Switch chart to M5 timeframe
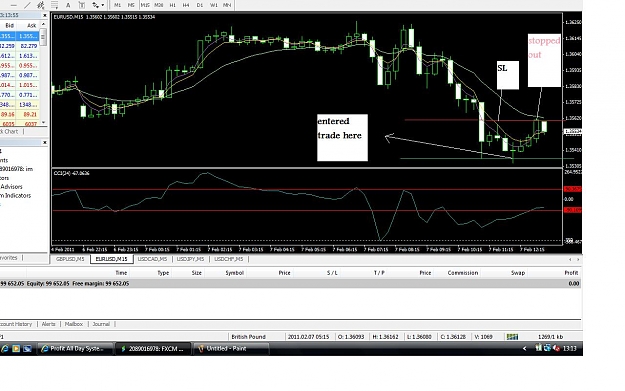Image resolution: width=625 pixels, height=391 pixels. [x=131, y=5]
